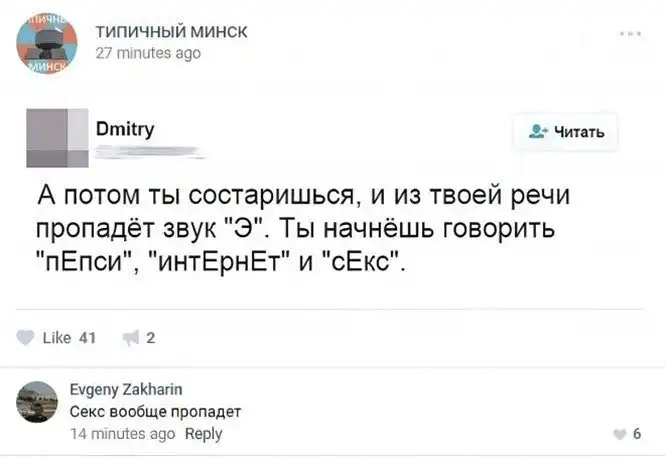Viewport: 665px width, 458px height.
Task: Click the blurred handle under Dmitry's name
Action: pyautogui.click(x=150, y=153)
